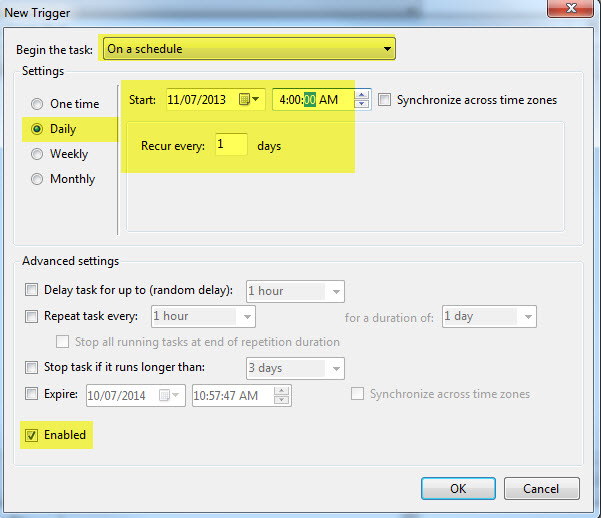601x518 pixels.
Task: Enable Stop task if runs longer
Action: point(30,368)
